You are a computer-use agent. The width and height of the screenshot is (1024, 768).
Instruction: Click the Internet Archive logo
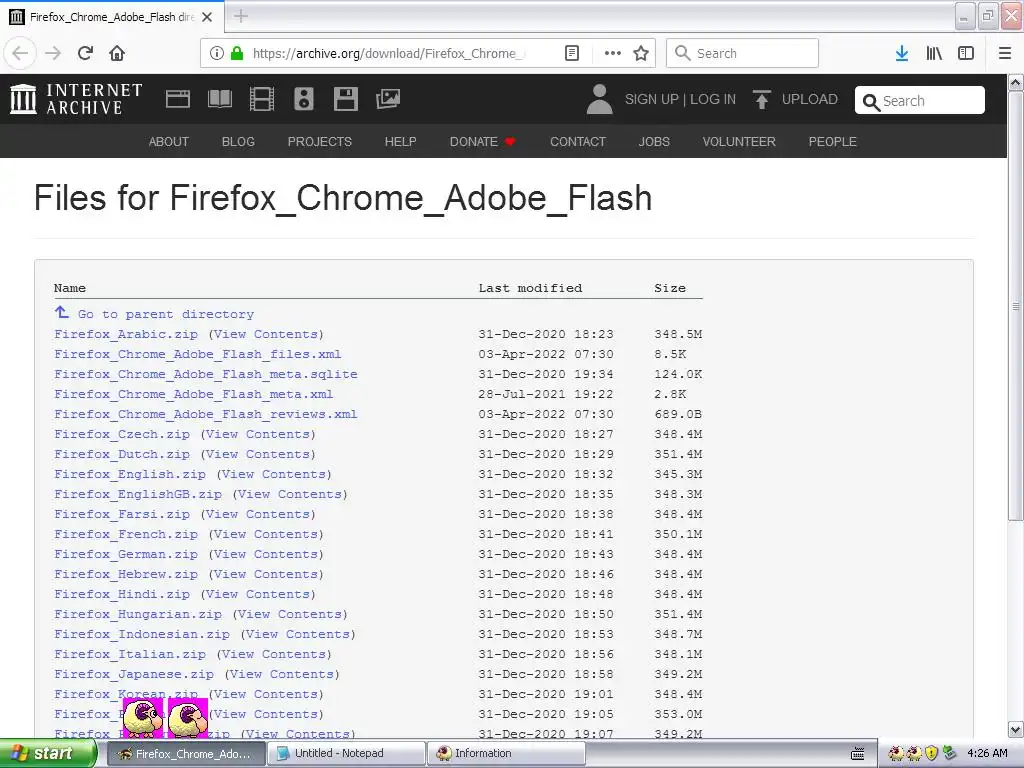76,99
